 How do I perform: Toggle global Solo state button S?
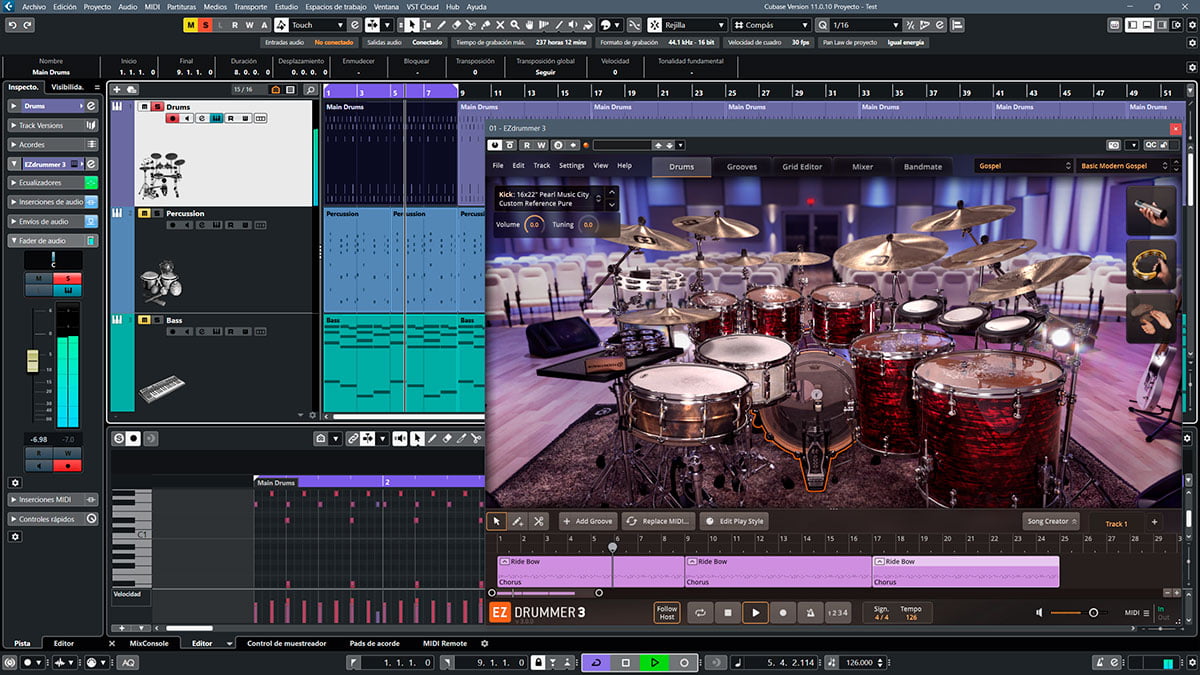pos(206,25)
